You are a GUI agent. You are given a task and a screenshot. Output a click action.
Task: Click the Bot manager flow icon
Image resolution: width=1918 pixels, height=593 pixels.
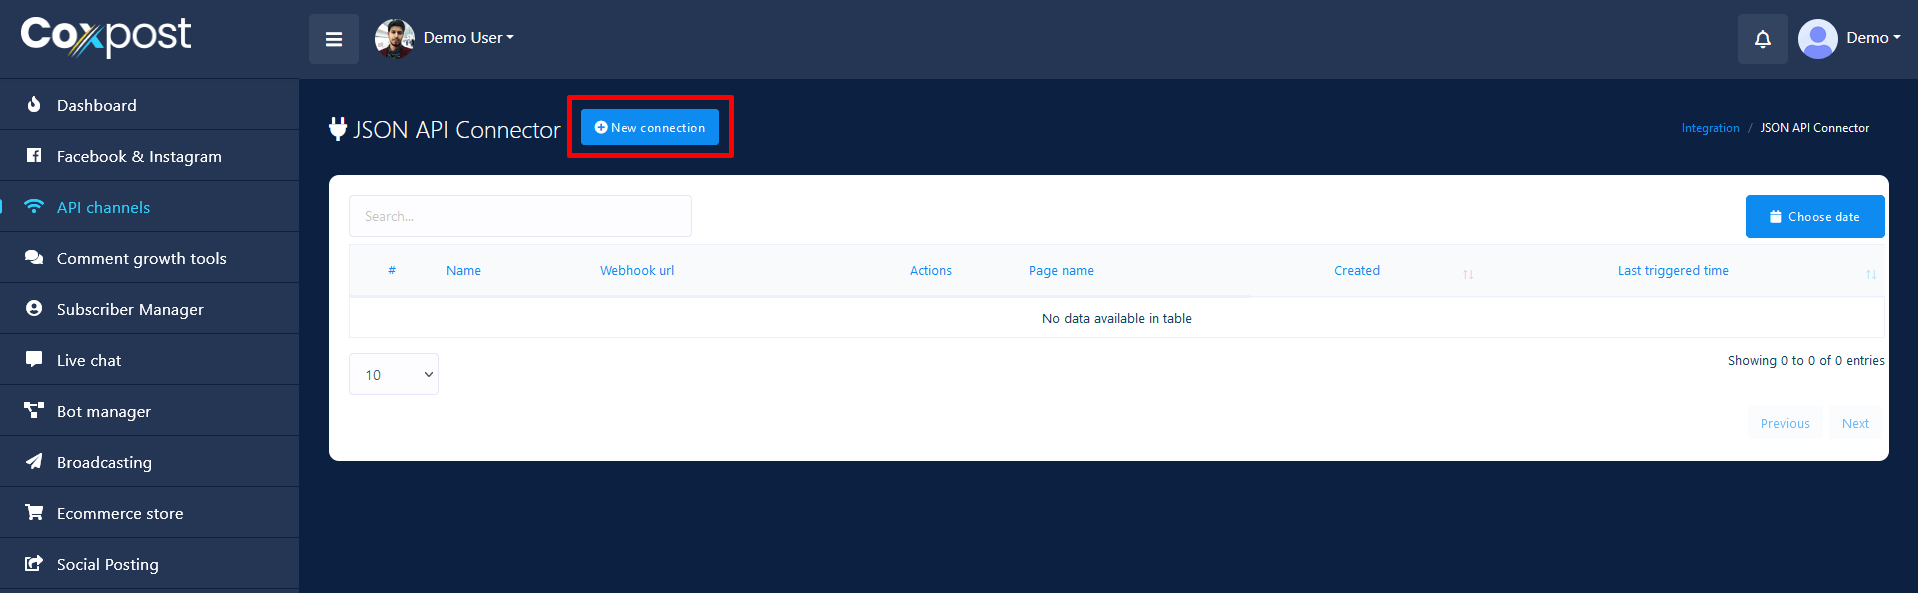(34, 411)
